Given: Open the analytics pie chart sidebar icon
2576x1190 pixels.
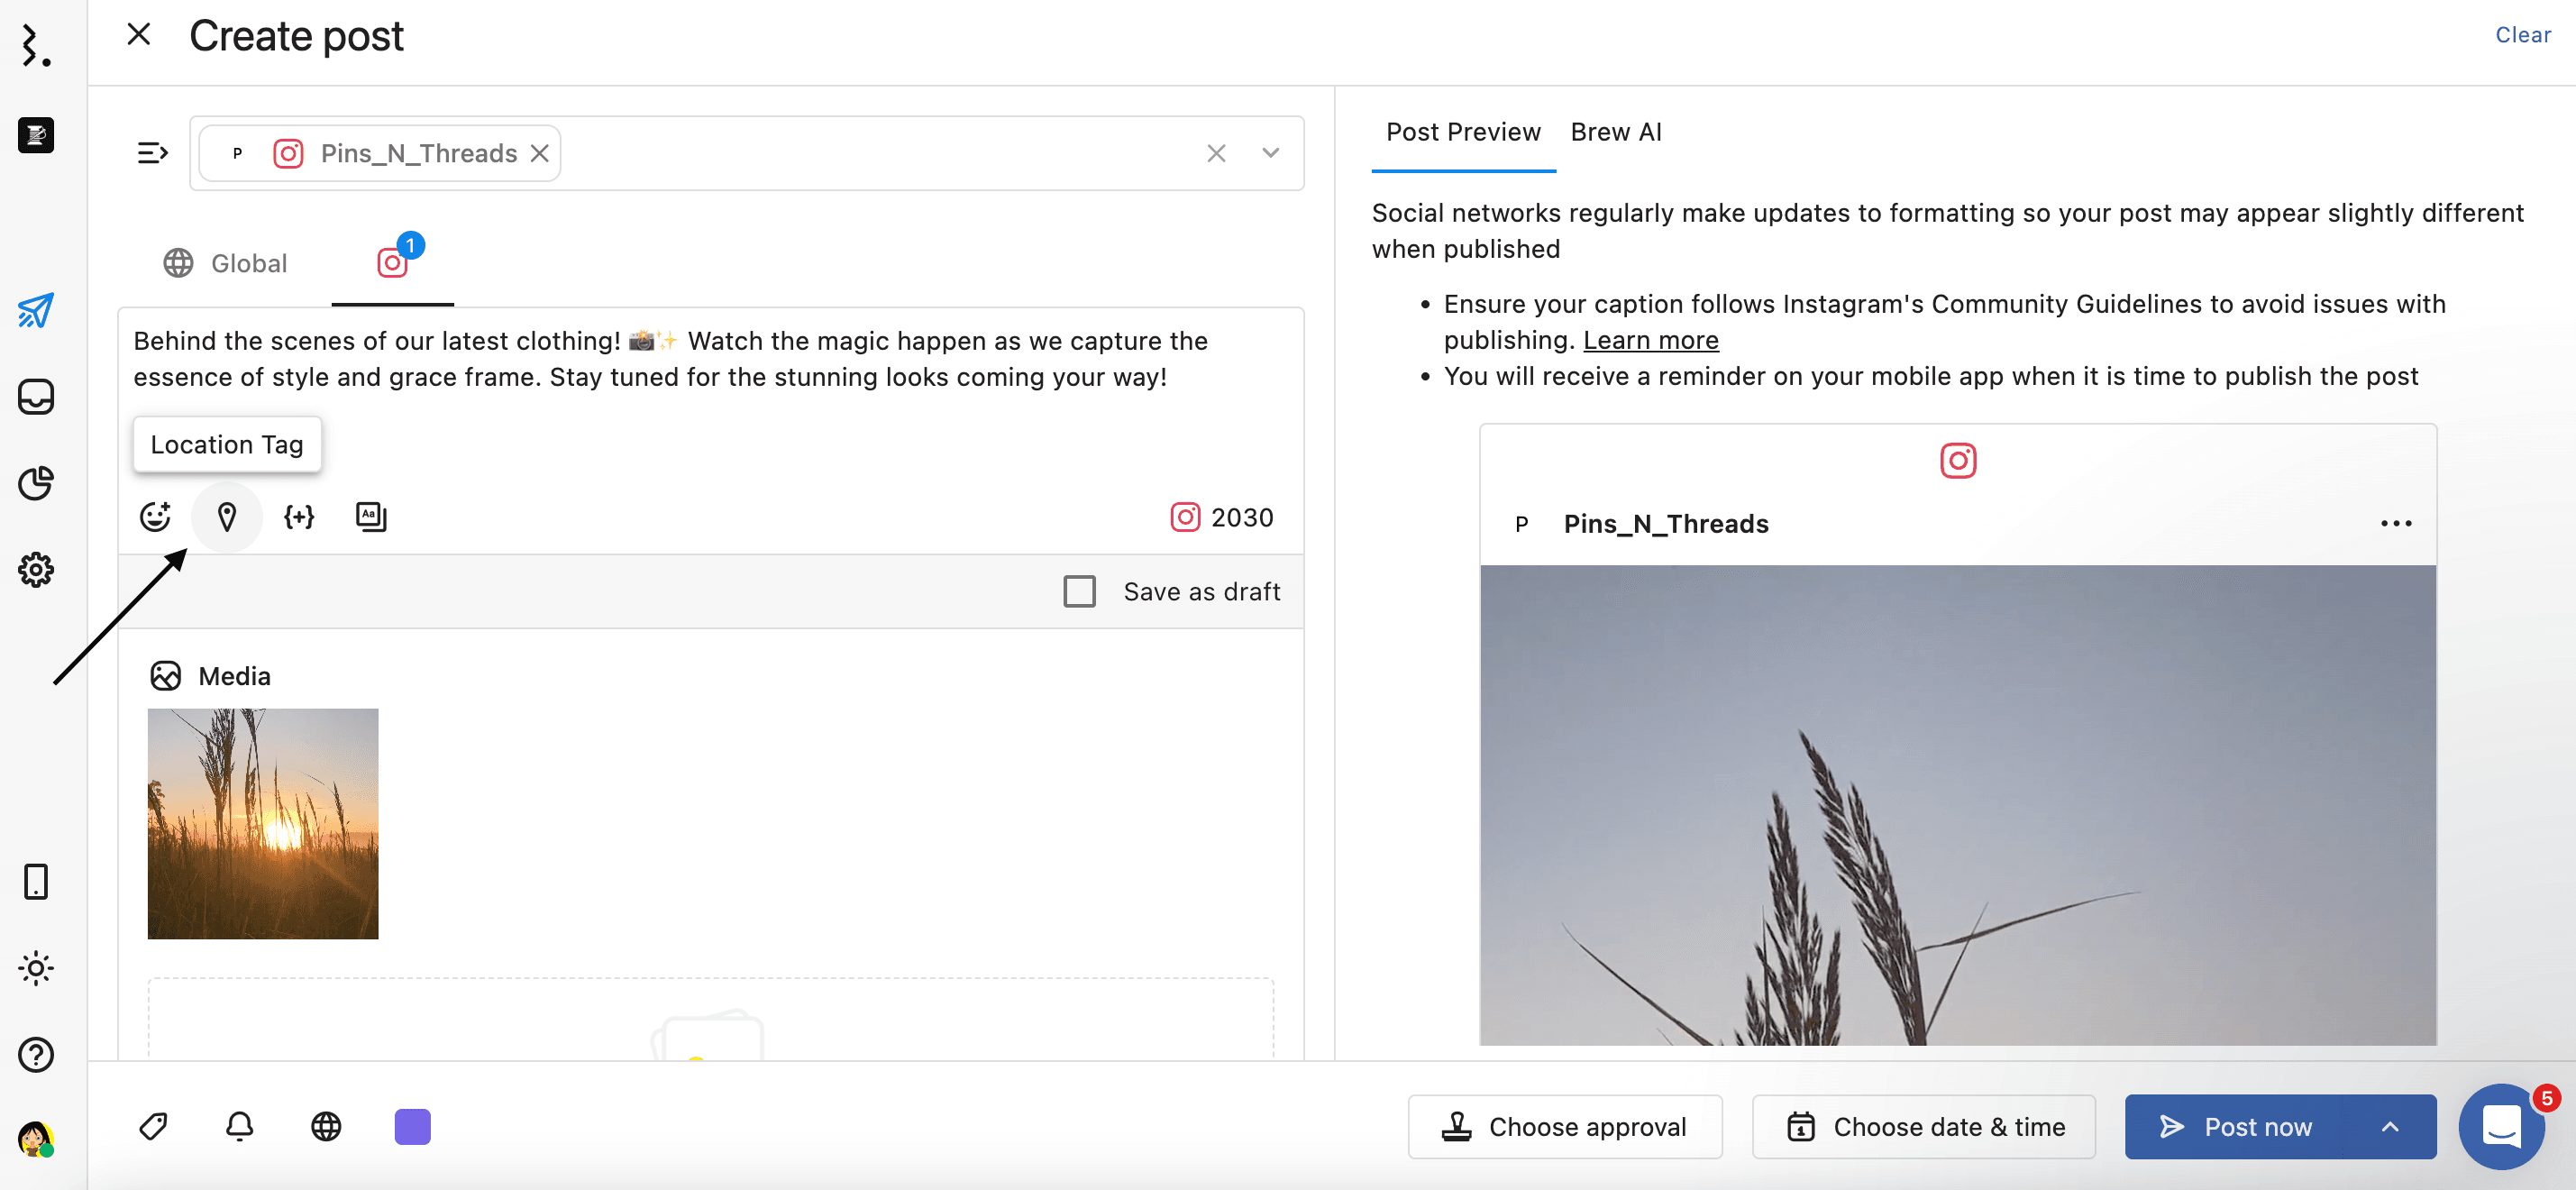Looking at the screenshot, I should 36,484.
